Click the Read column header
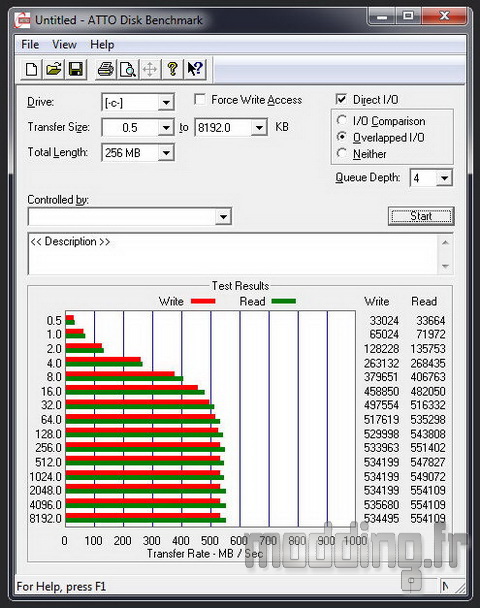This screenshot has width=480, height=608. pos(424,301)
